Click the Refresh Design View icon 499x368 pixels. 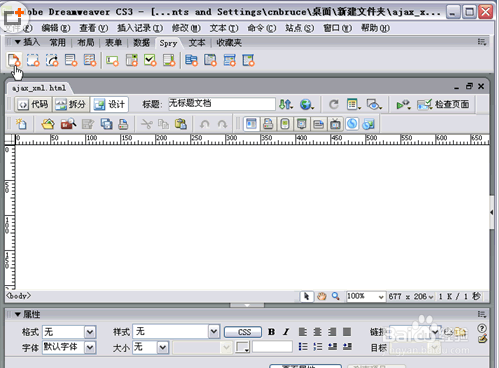(334, 105)
